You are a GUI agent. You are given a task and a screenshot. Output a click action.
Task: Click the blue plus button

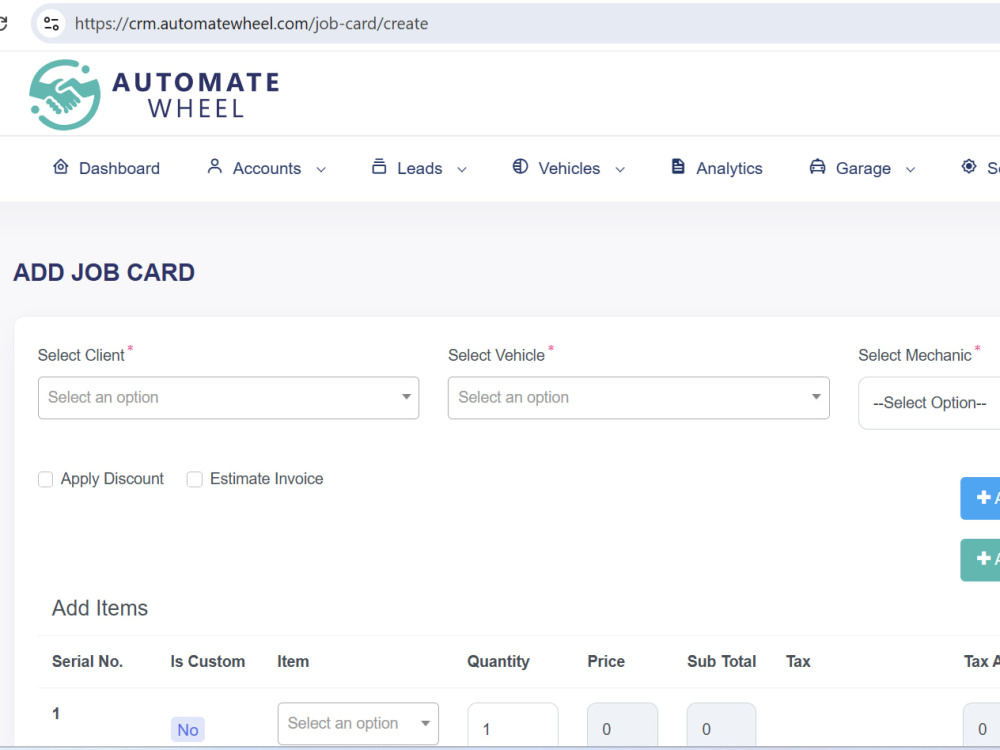coord(980,498)
